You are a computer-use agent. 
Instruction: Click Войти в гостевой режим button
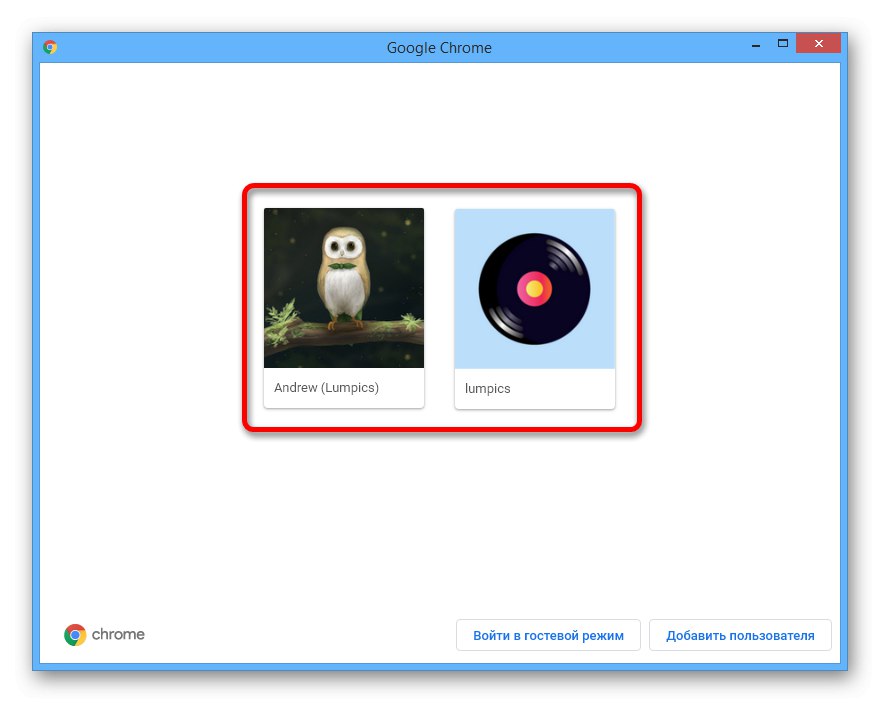548,635
